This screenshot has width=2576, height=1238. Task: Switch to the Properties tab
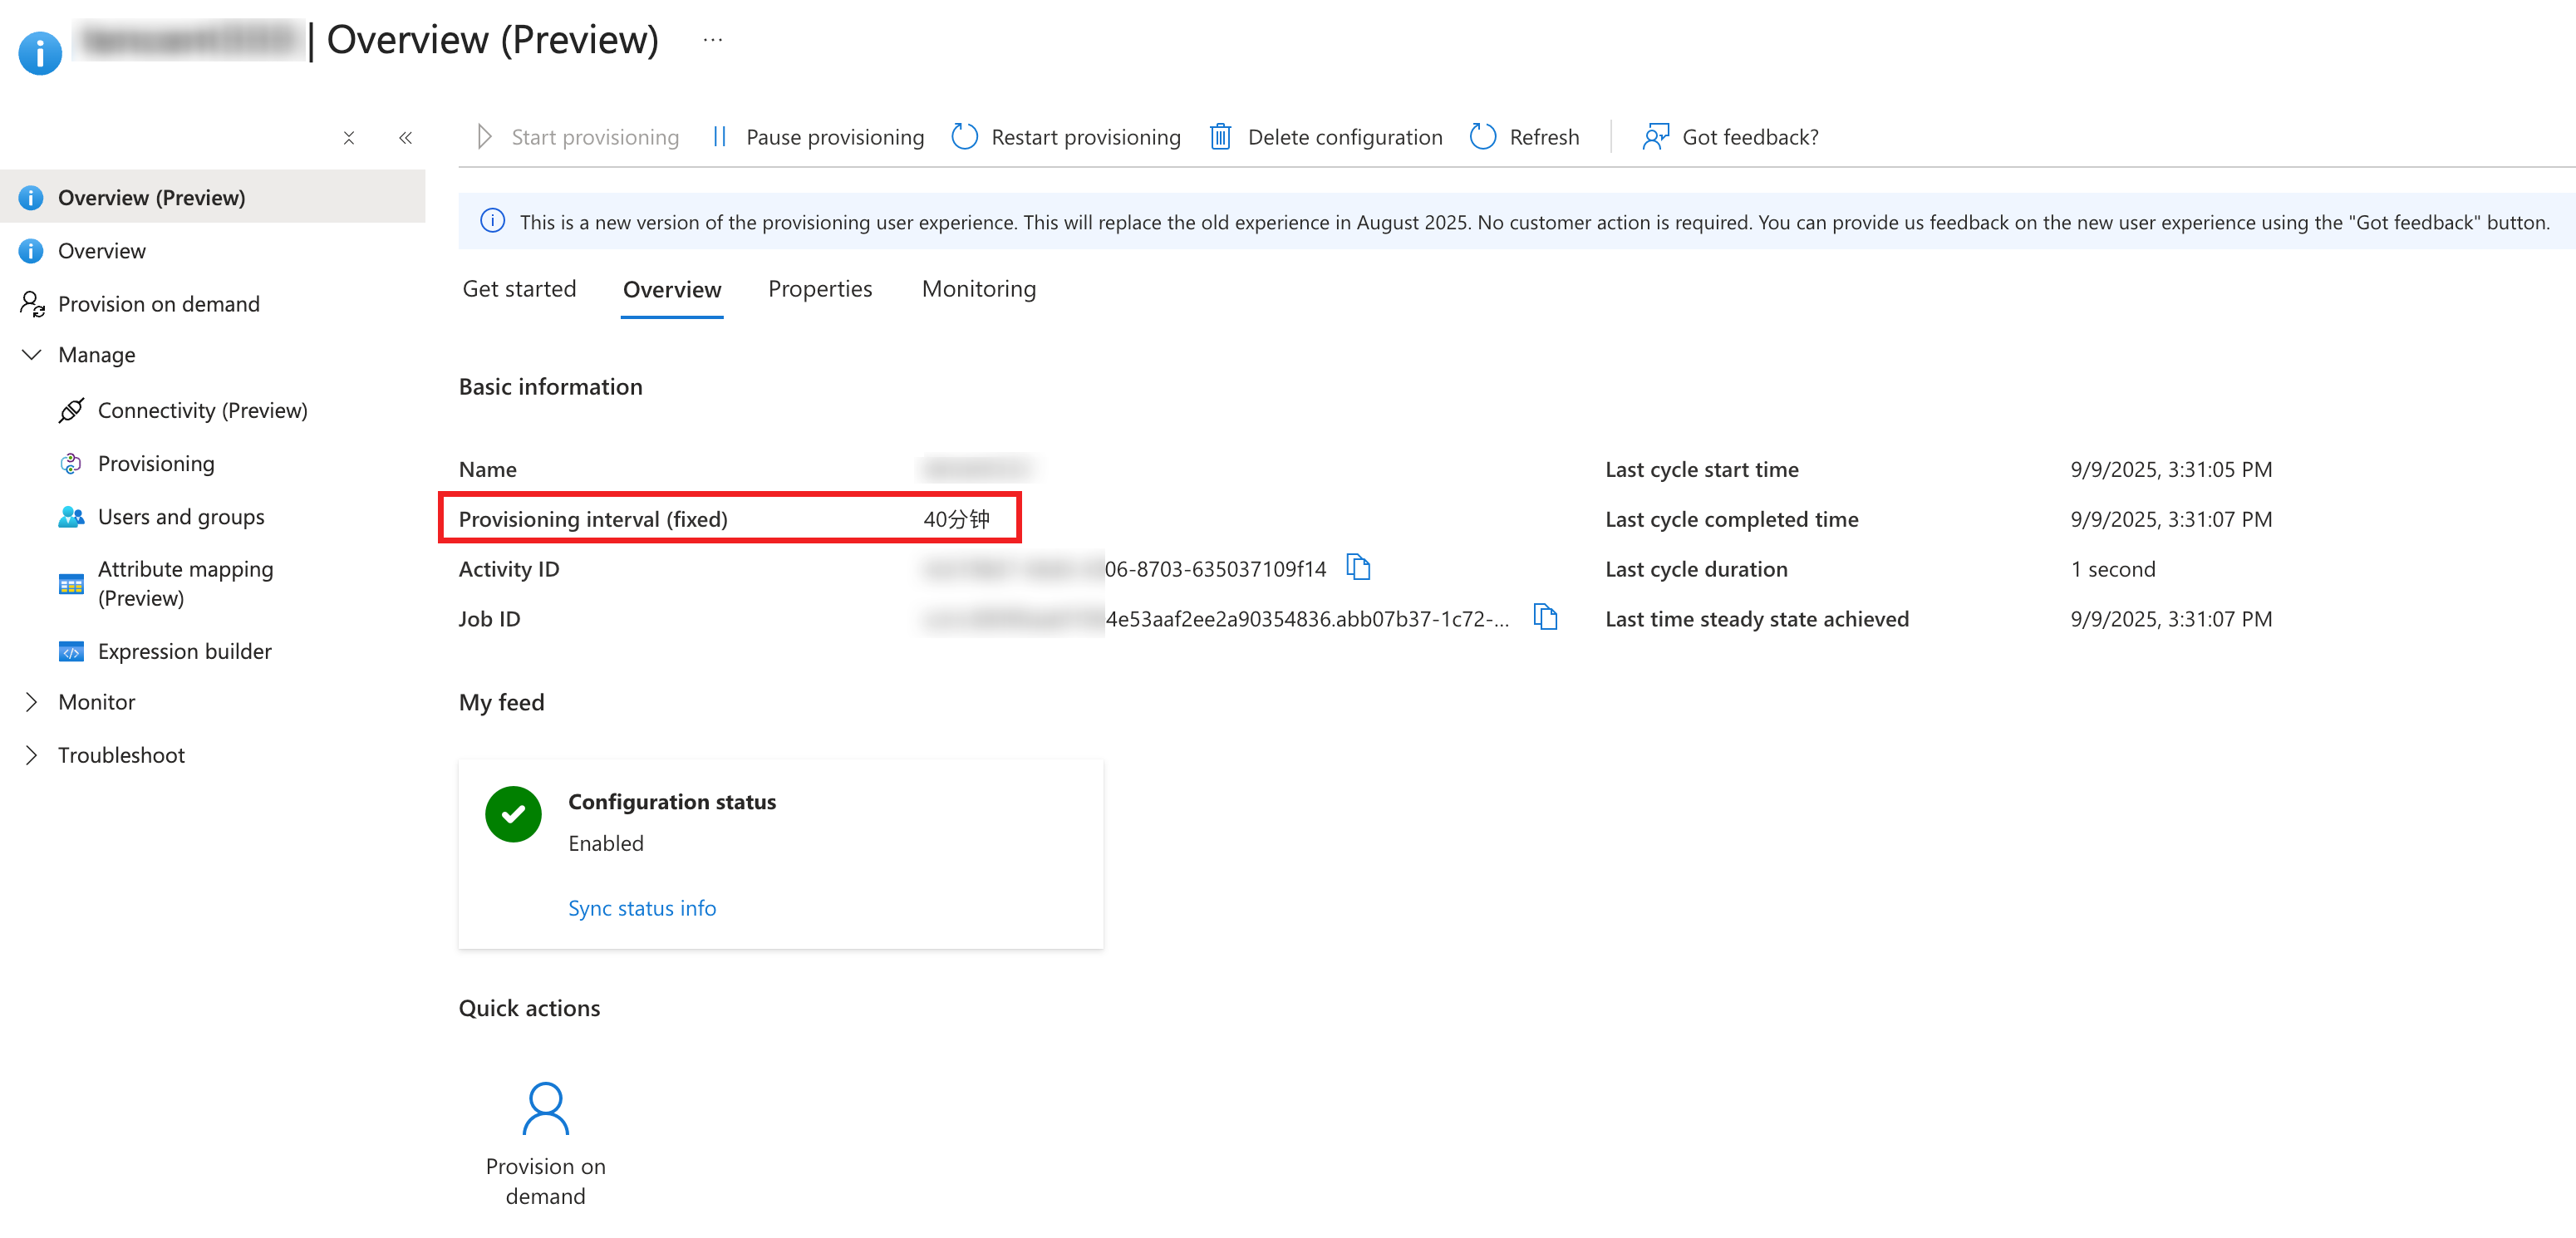[x=819, y=289]
